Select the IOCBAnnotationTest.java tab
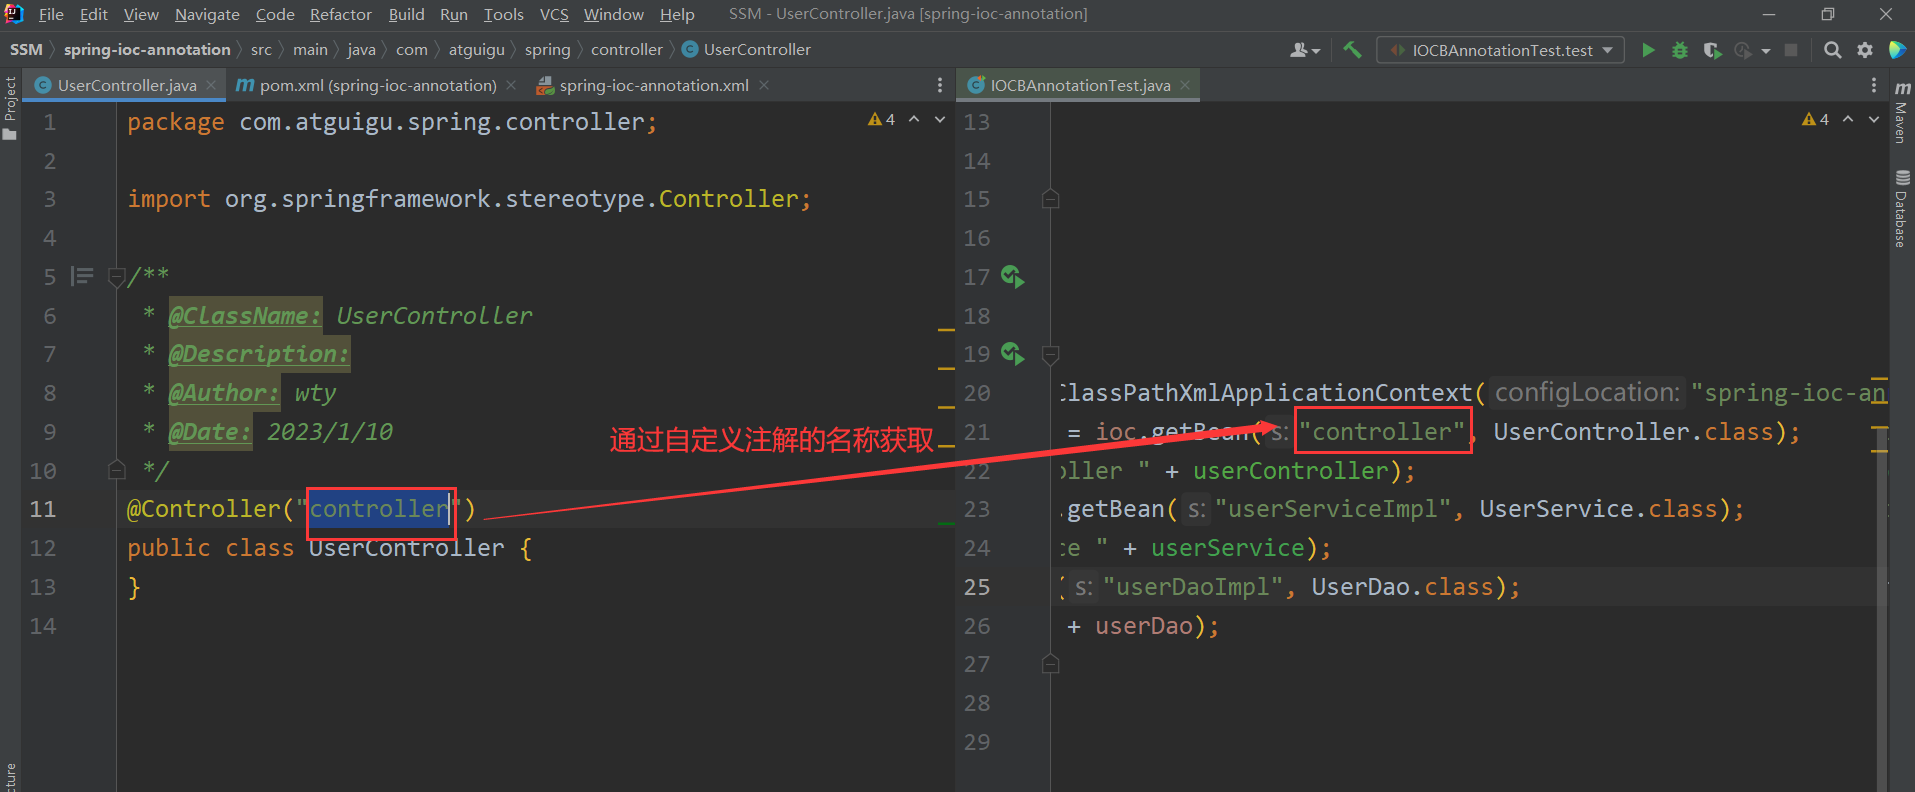The image size is (1915, 792). tap(1080, 86)
